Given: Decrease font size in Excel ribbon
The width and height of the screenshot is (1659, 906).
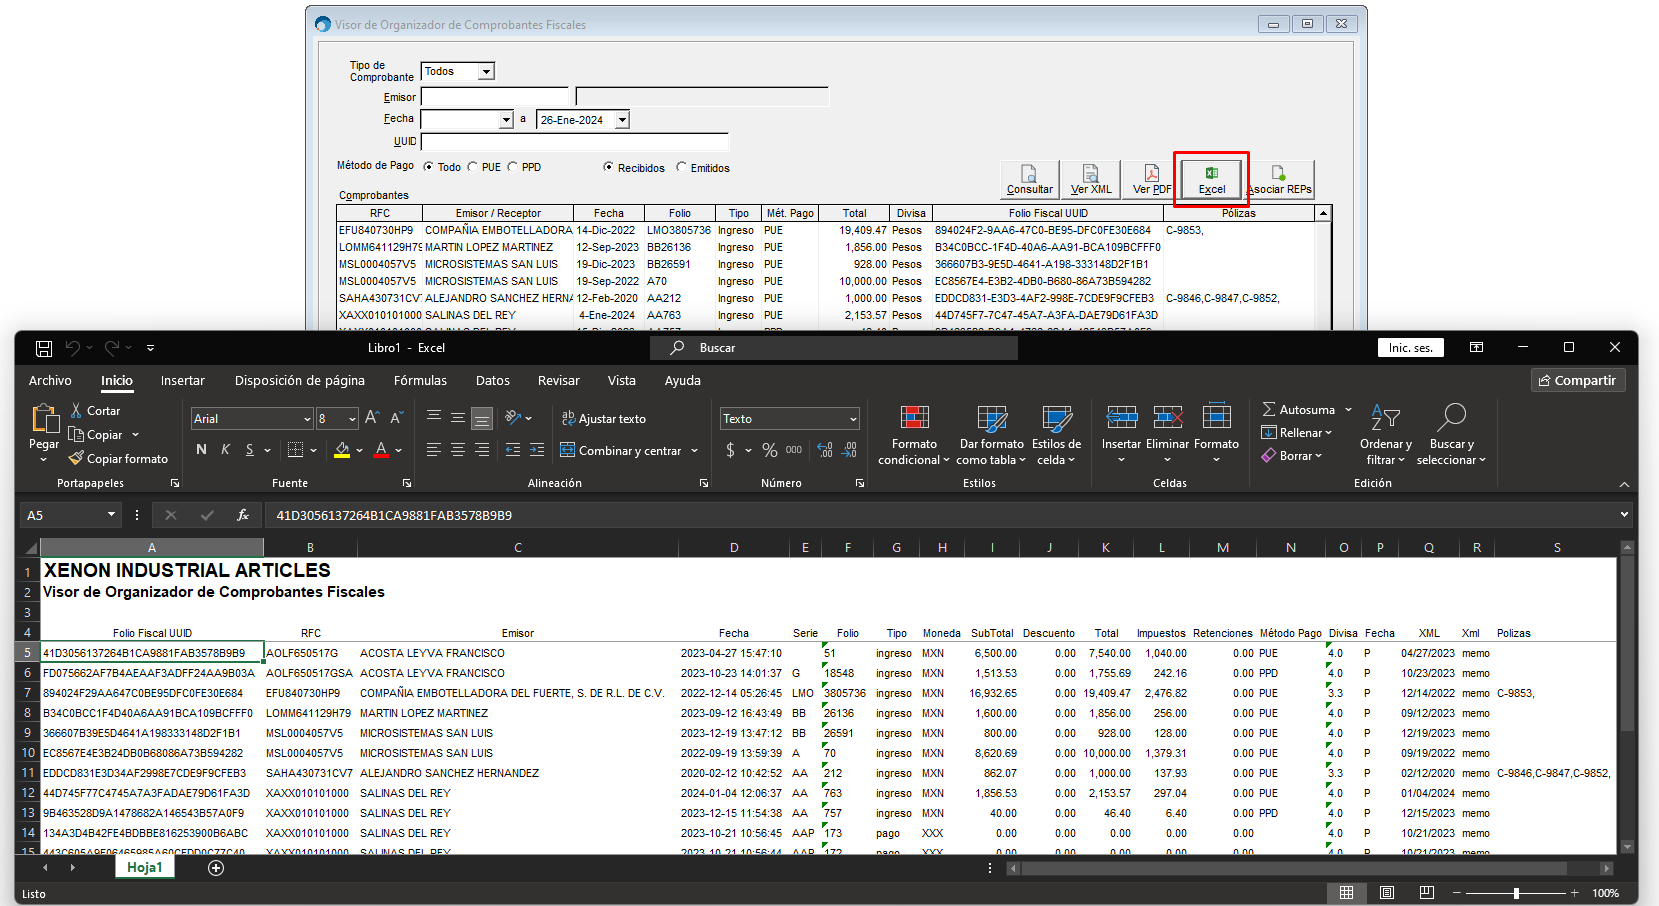Looking at the screenshot, I should 396,418.
